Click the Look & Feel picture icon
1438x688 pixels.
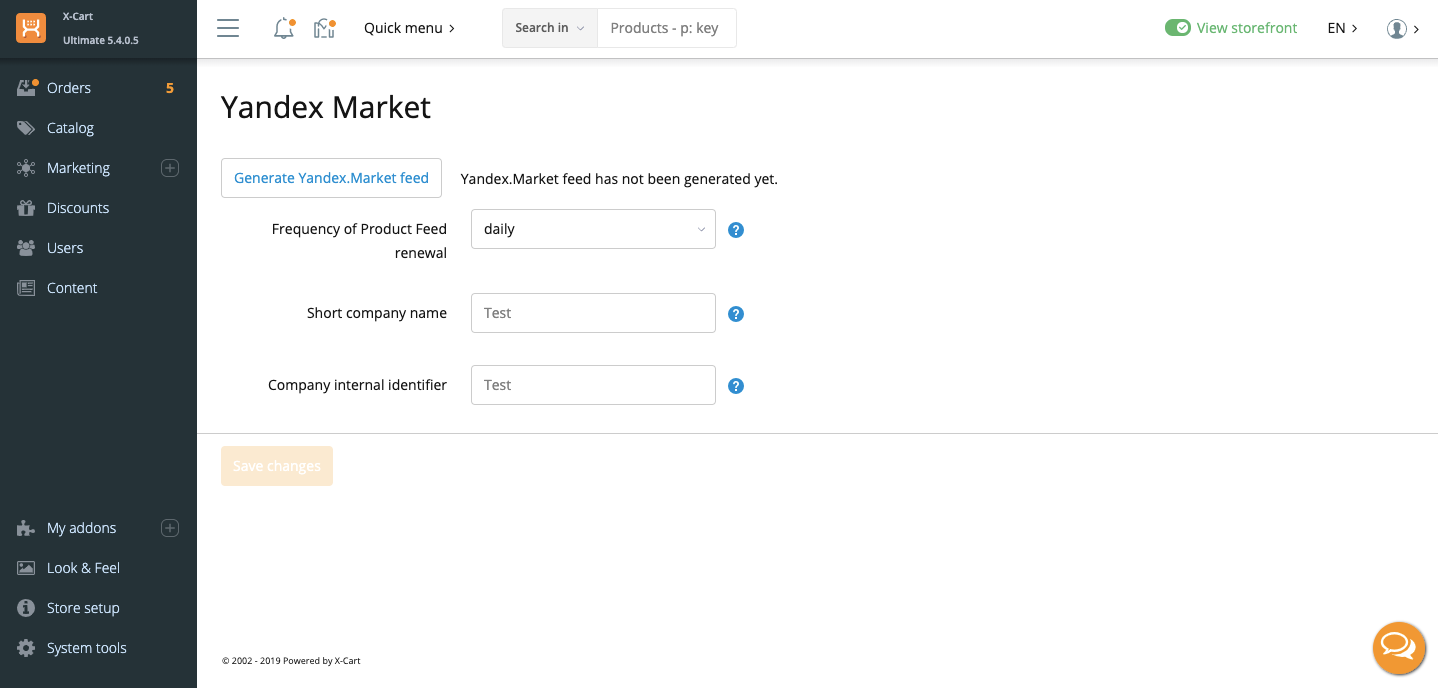[x=26, y=568]
